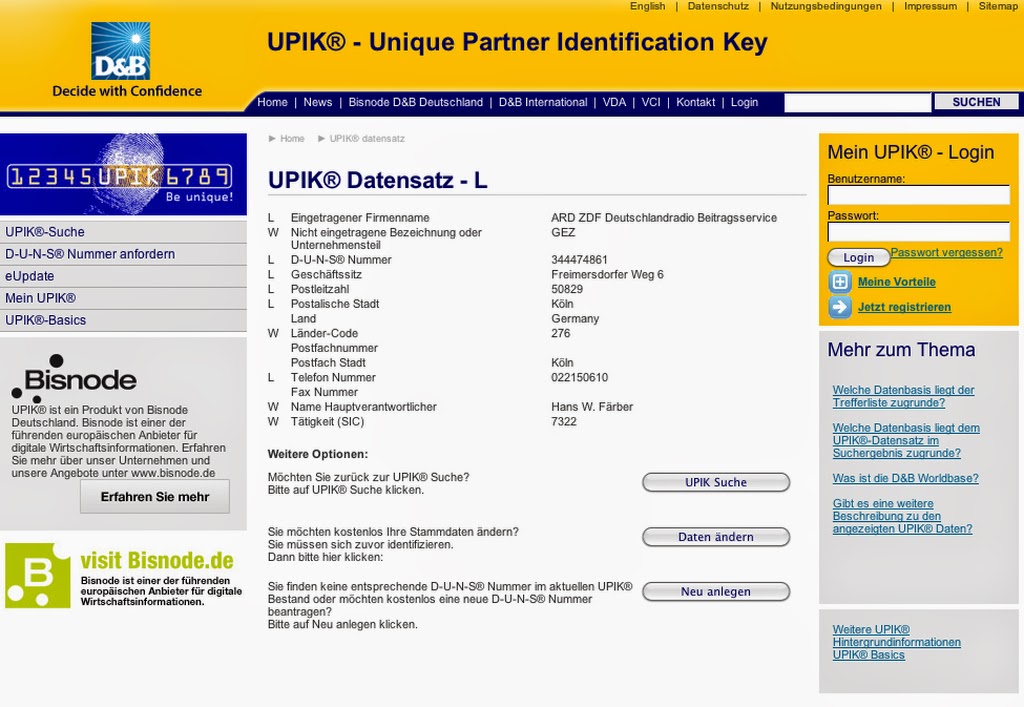Open the Home menu item
The image size is (1024, 707).
272,102
